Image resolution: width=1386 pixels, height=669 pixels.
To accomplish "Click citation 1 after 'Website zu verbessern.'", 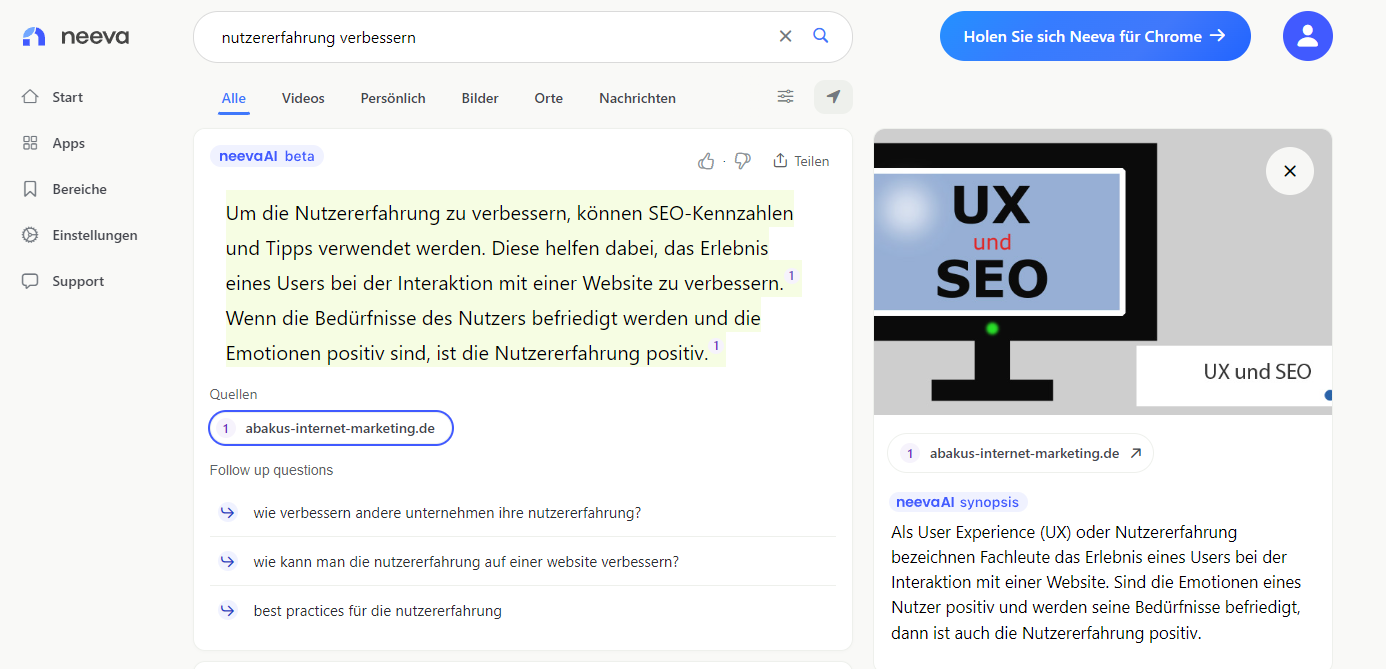I will click(792, 276).
